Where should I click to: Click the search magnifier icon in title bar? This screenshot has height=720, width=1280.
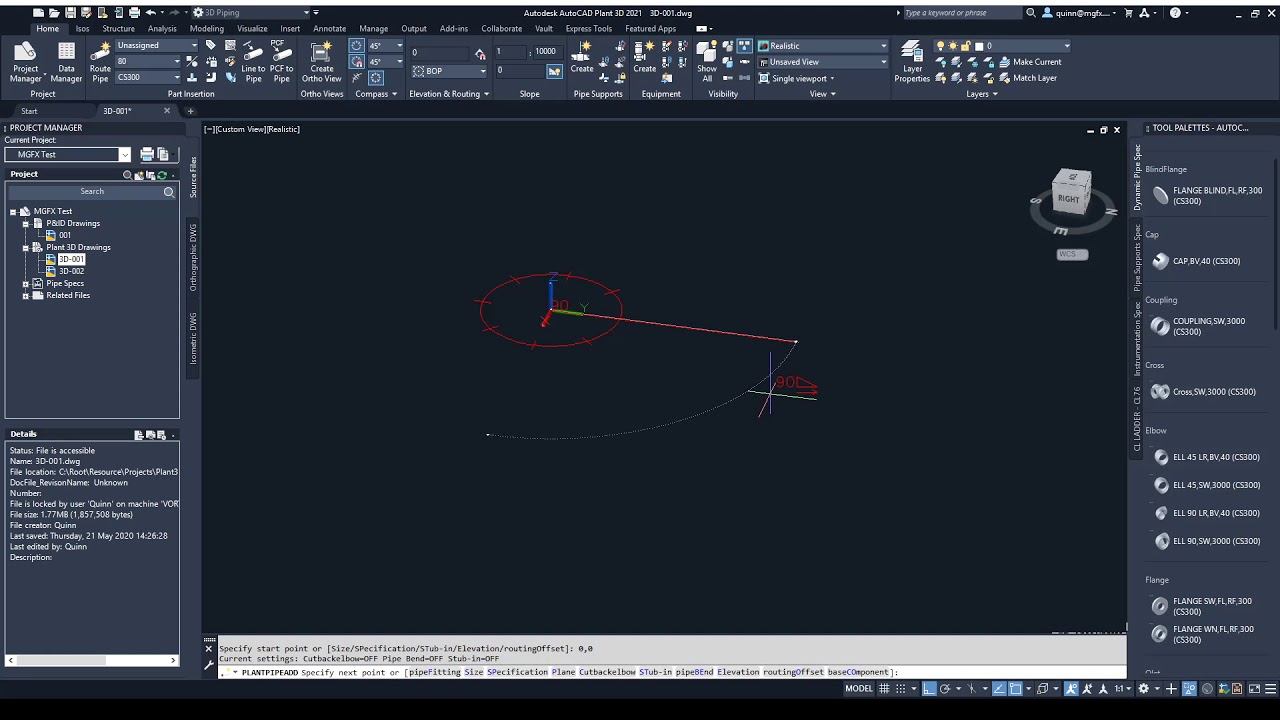(1031, 13)
